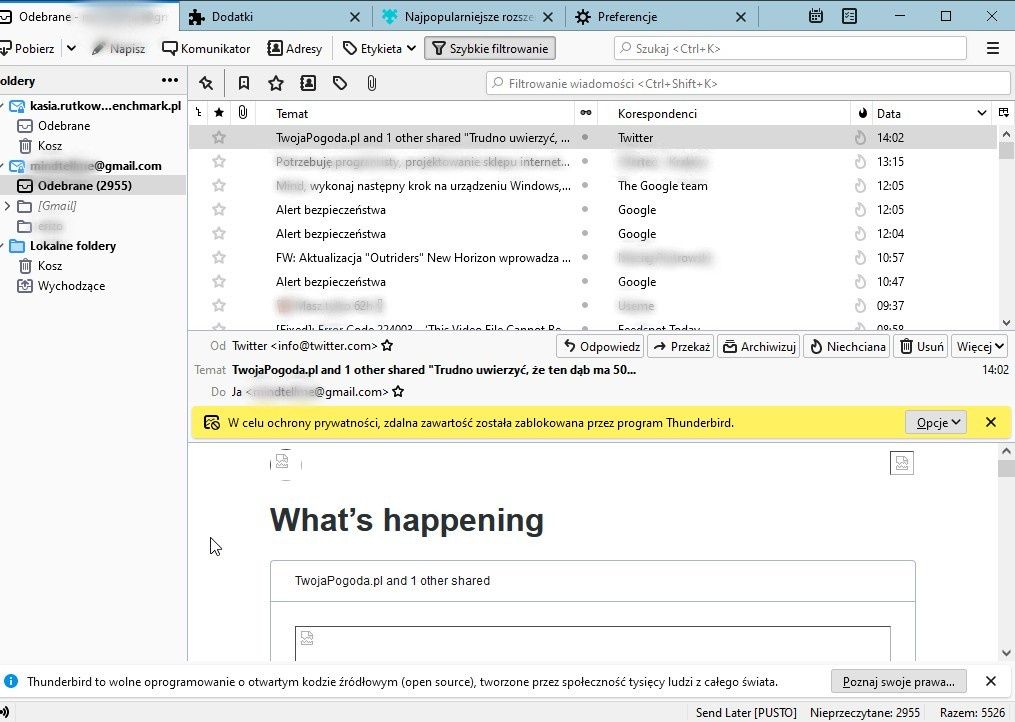Viewport: 1015px width, 722px height.
Task: Click Przekaż forward button
Action: coord(680,346)
